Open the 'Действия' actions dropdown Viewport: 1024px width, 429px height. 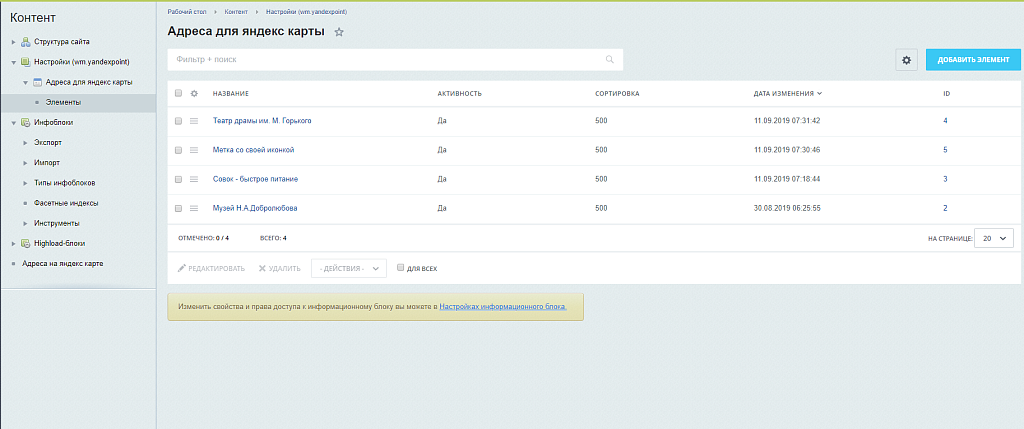coord(348,268)
